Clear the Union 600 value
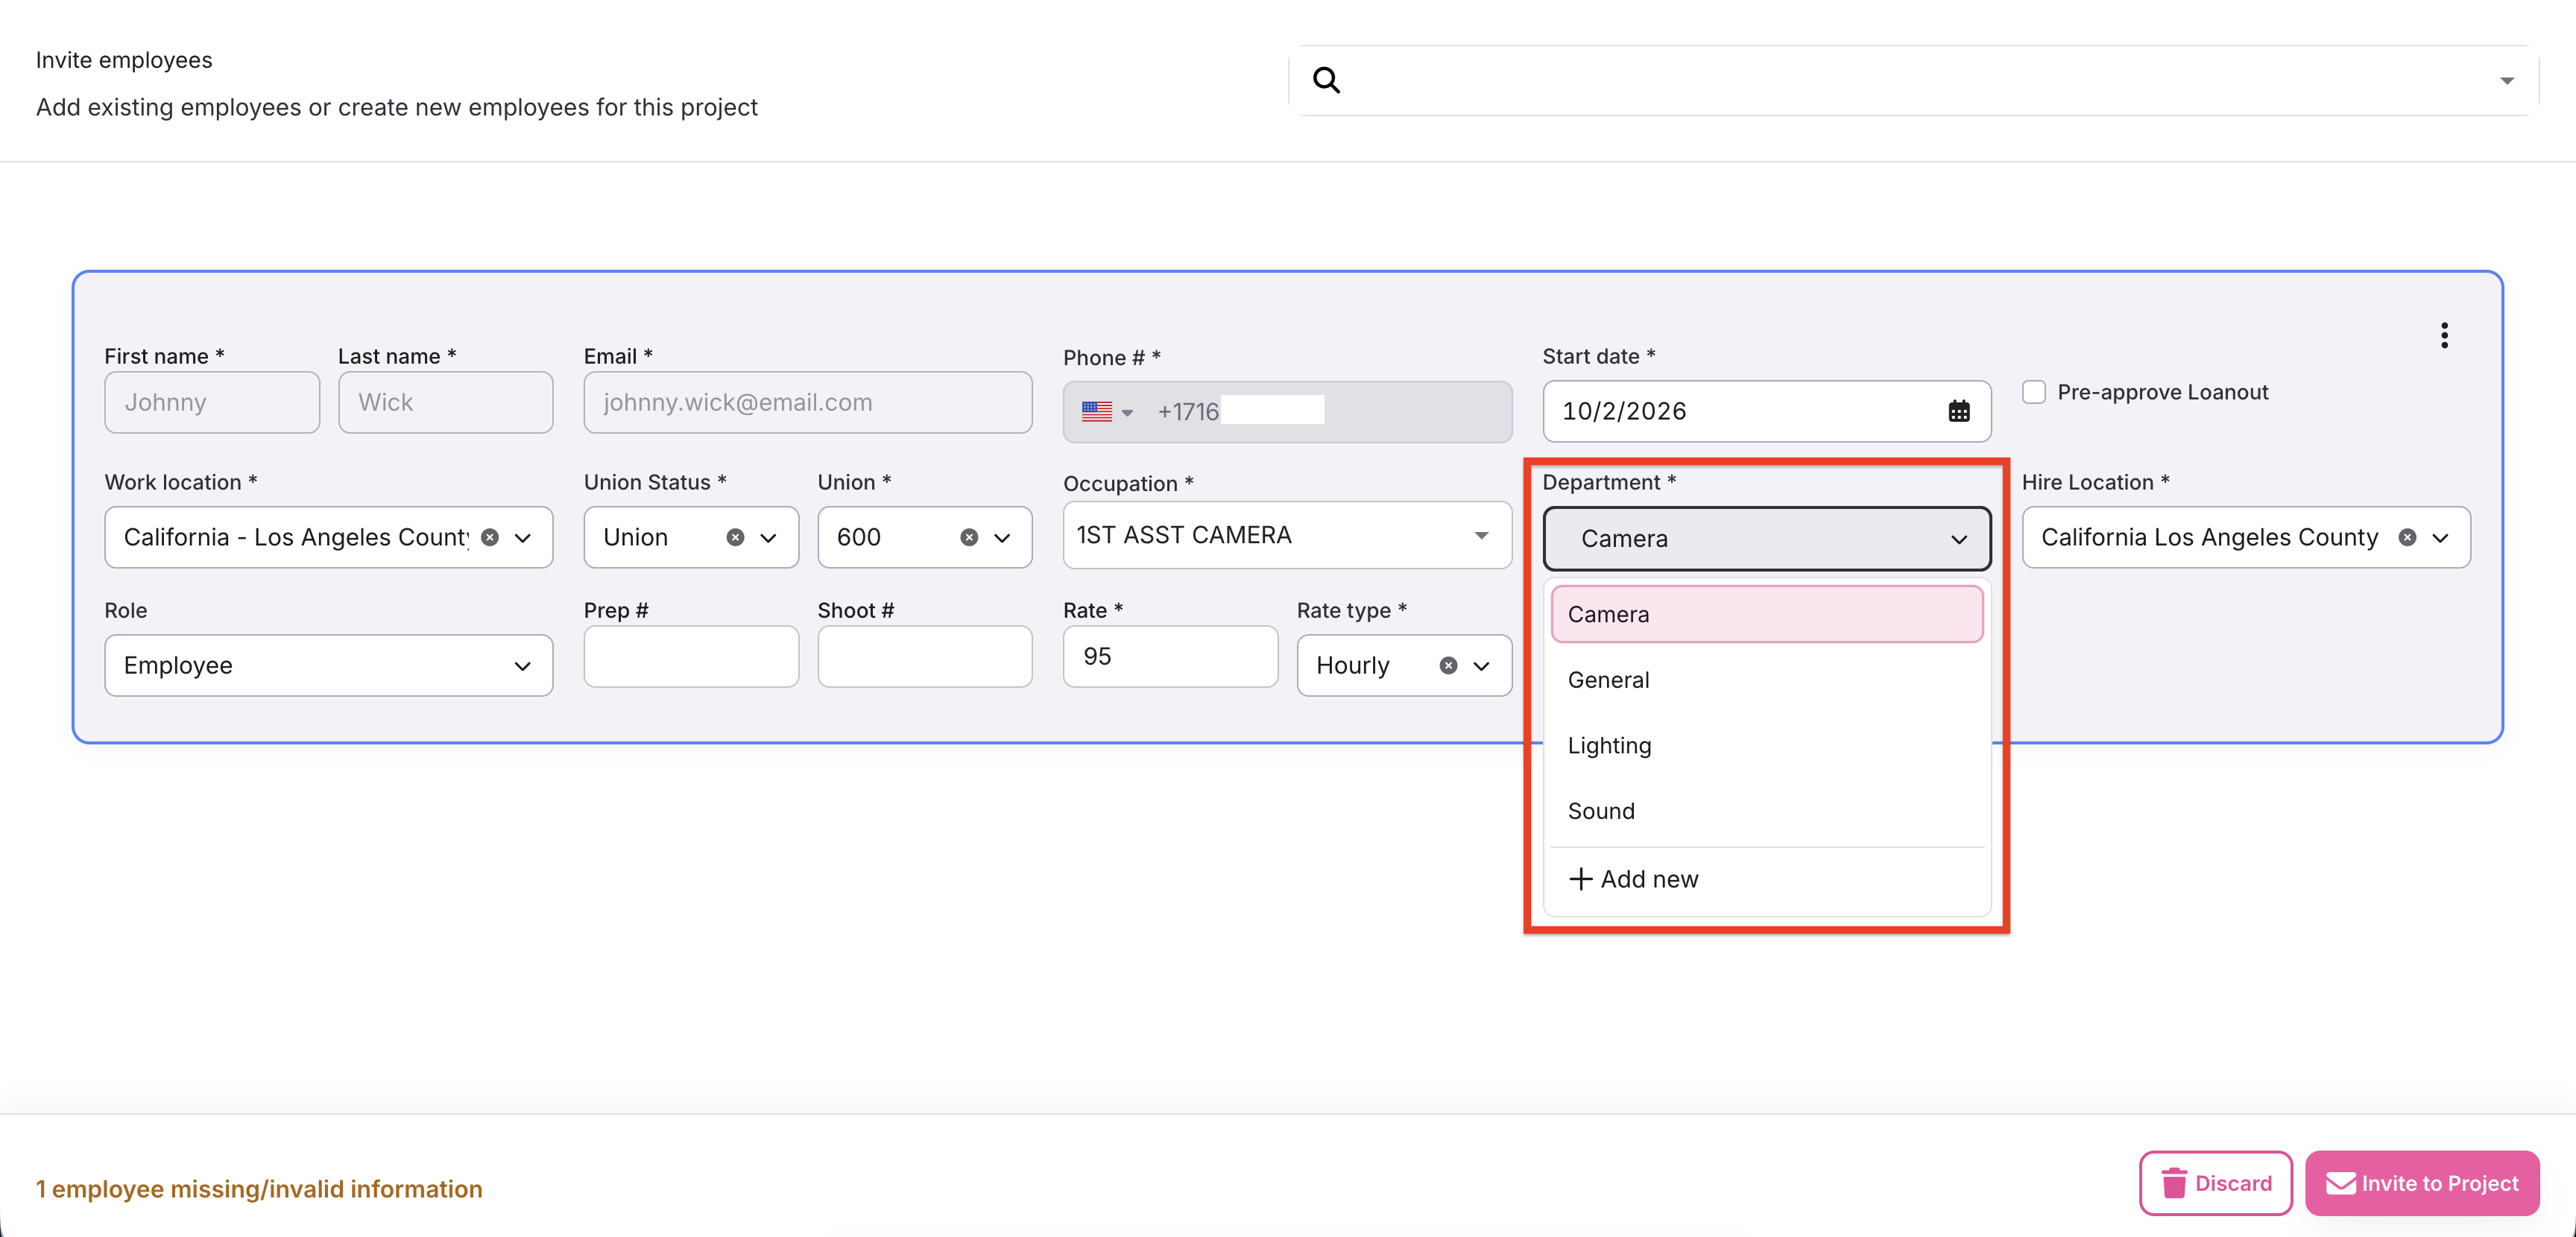The width and height of the screenshot is (2576, 1237). click(x=969, y=537)
